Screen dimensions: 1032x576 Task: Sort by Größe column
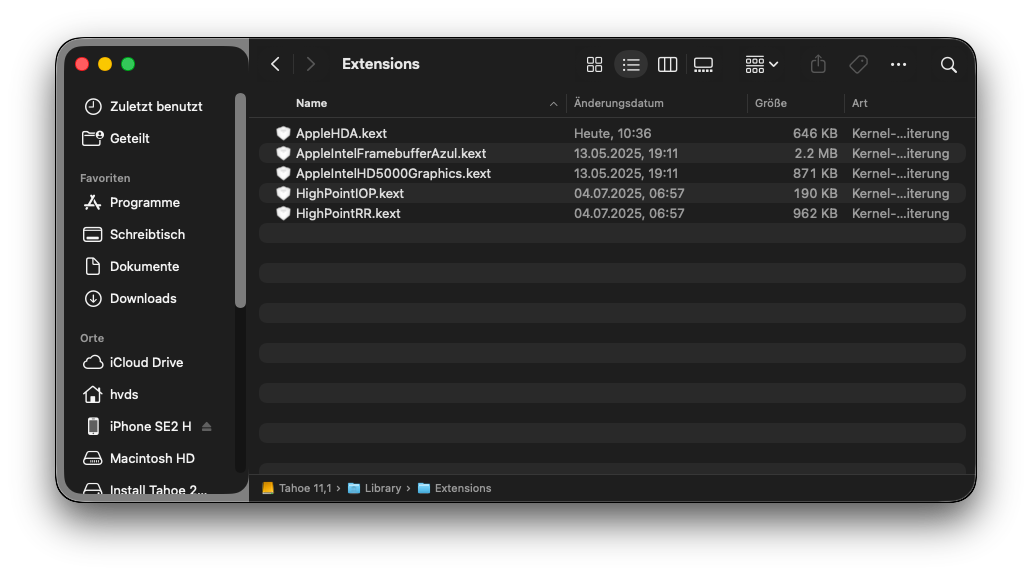click(x=771, y=103)
